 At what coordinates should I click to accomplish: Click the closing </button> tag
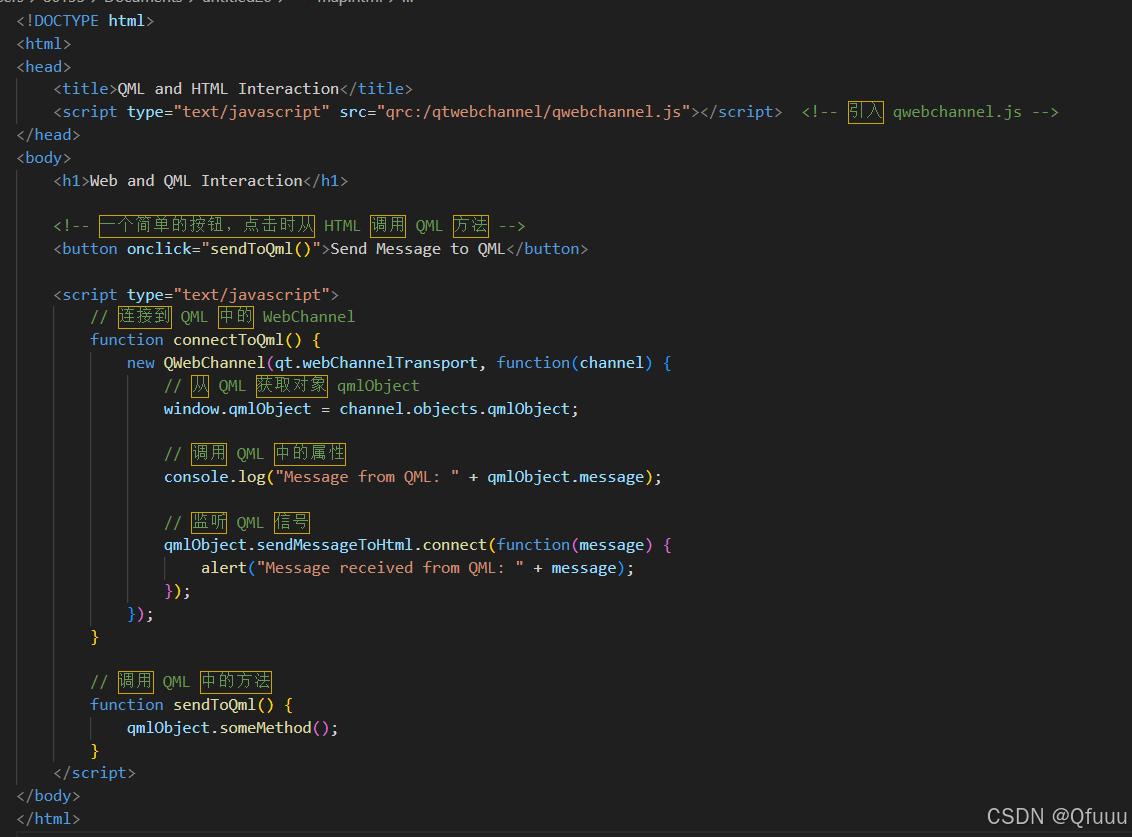coord(547,249)
